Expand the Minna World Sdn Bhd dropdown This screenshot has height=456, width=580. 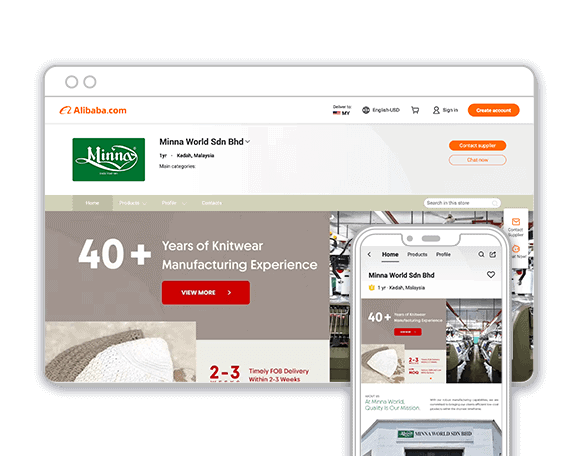coord(247,142)
